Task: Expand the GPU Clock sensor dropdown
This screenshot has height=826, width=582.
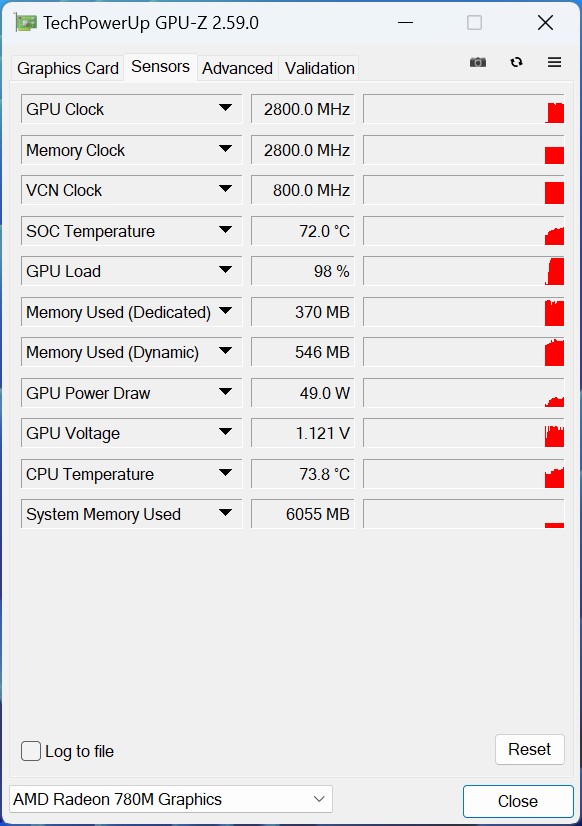Action: coord(225,108)
